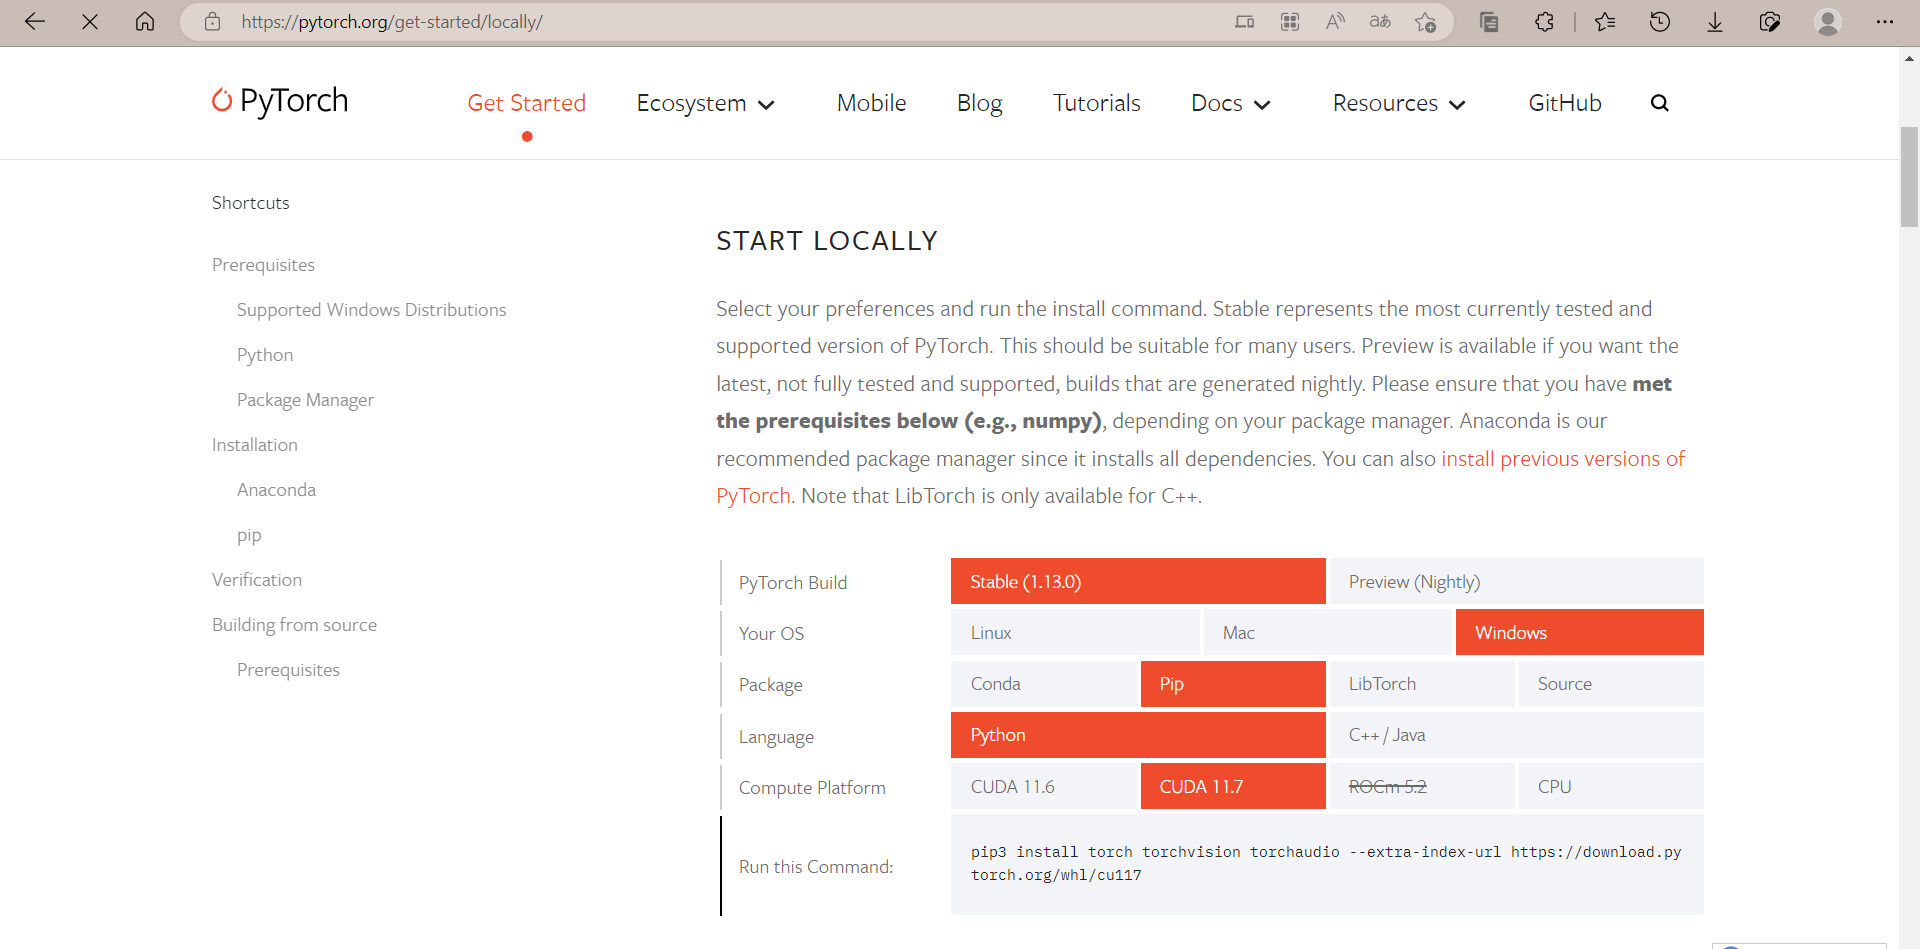Jump to Prerequisites under Building from source
Viewport: 1920px width, 949px height.
tap(288, 670)
